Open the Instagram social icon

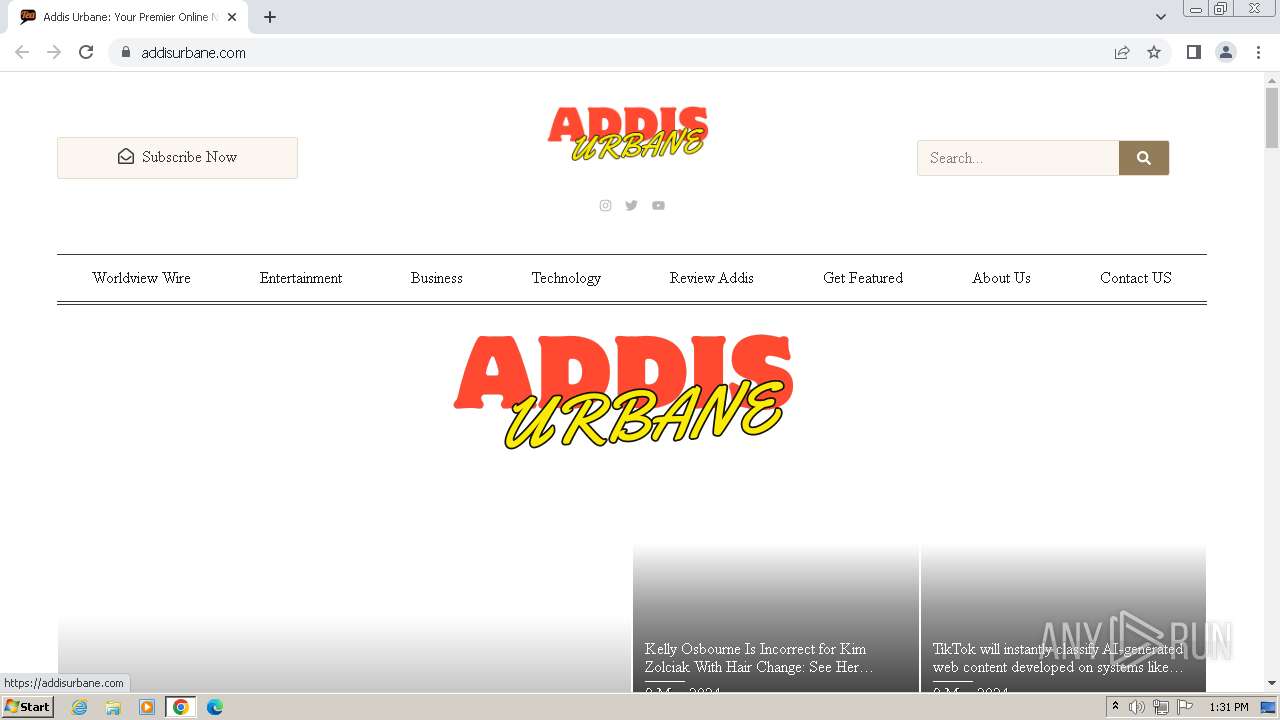pyautogui.click(x=605, y=205)
